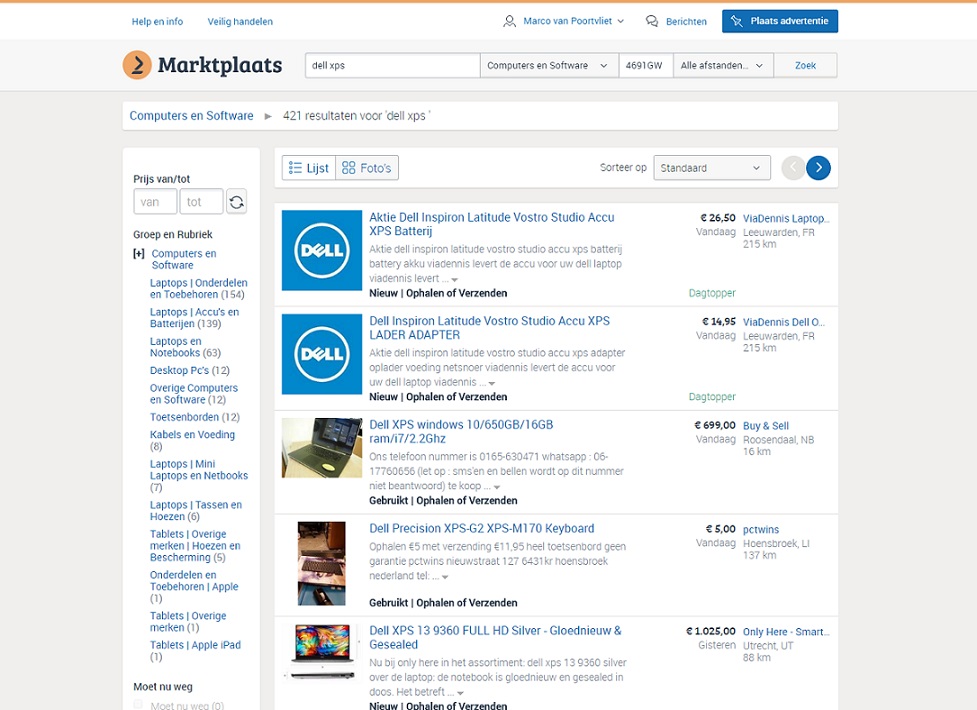Open Dell Inspiron Latitude Accu XPS LADER ADAPTER title
The width and height of the screenshot is (977, 710).
point(490,328)
